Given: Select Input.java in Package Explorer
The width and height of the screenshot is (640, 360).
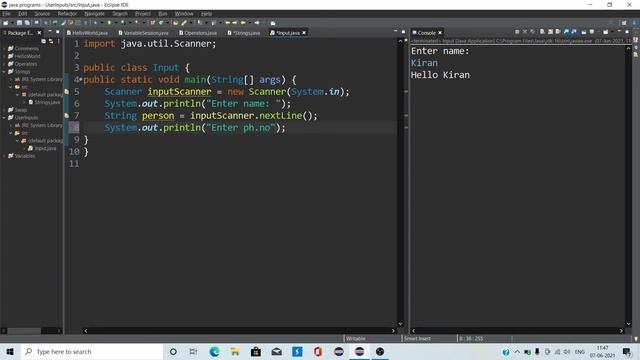Looking at the screenshot, I should [42, 149].
